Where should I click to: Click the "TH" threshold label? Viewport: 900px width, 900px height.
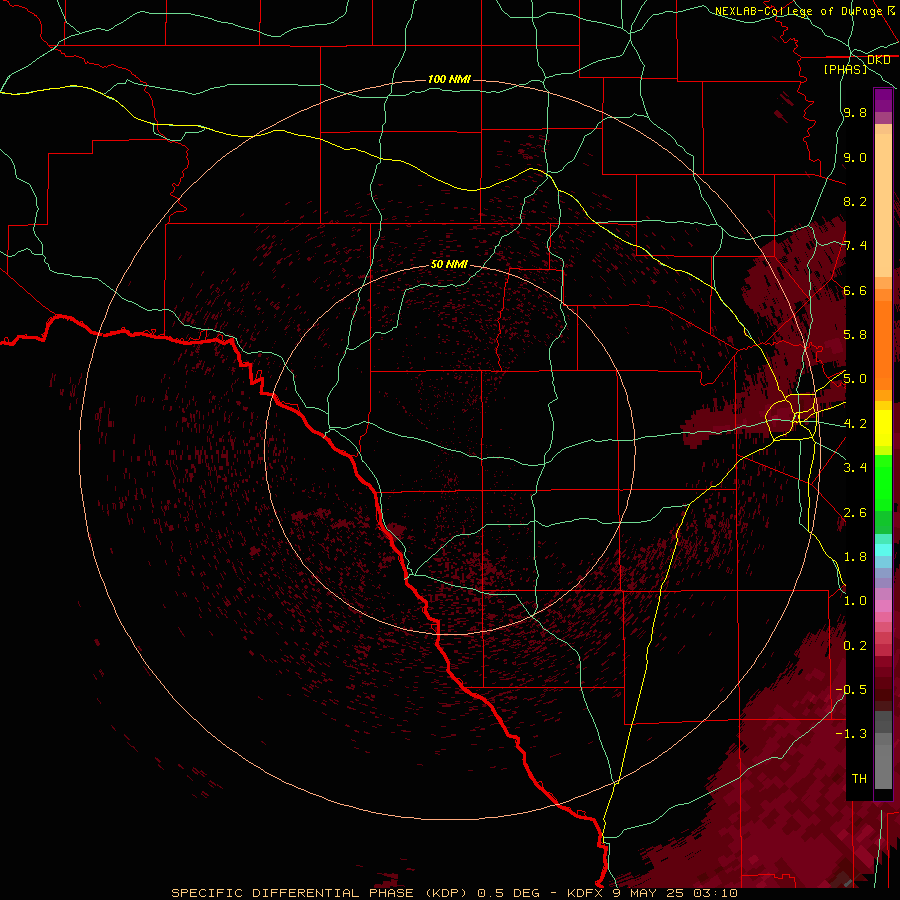coord(859,779)
